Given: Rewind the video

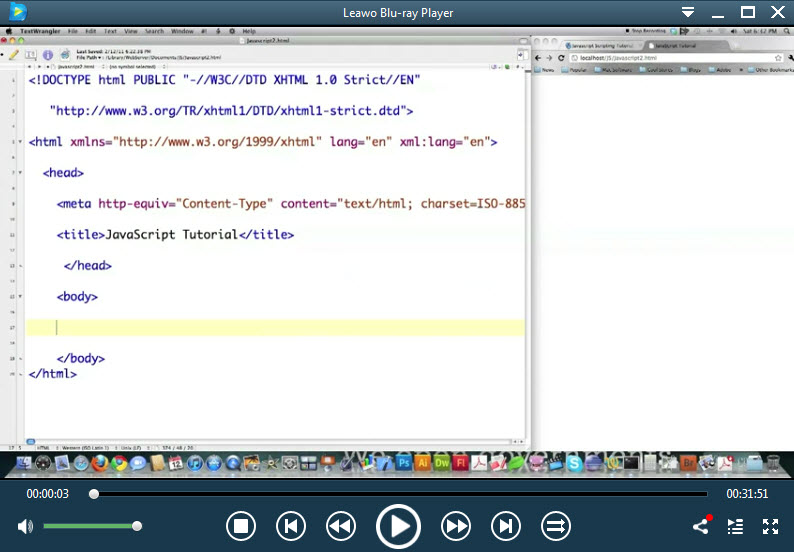Looking at the screenshot, I should (341, 527).
